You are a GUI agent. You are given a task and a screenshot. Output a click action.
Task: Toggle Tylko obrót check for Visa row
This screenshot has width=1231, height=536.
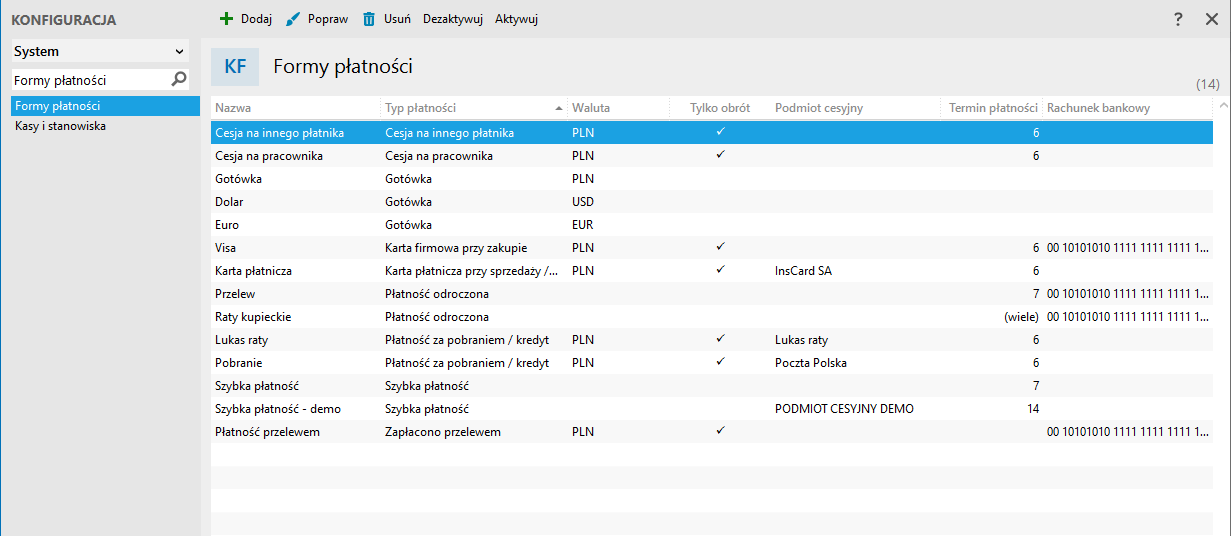click(x=720, y=247)
